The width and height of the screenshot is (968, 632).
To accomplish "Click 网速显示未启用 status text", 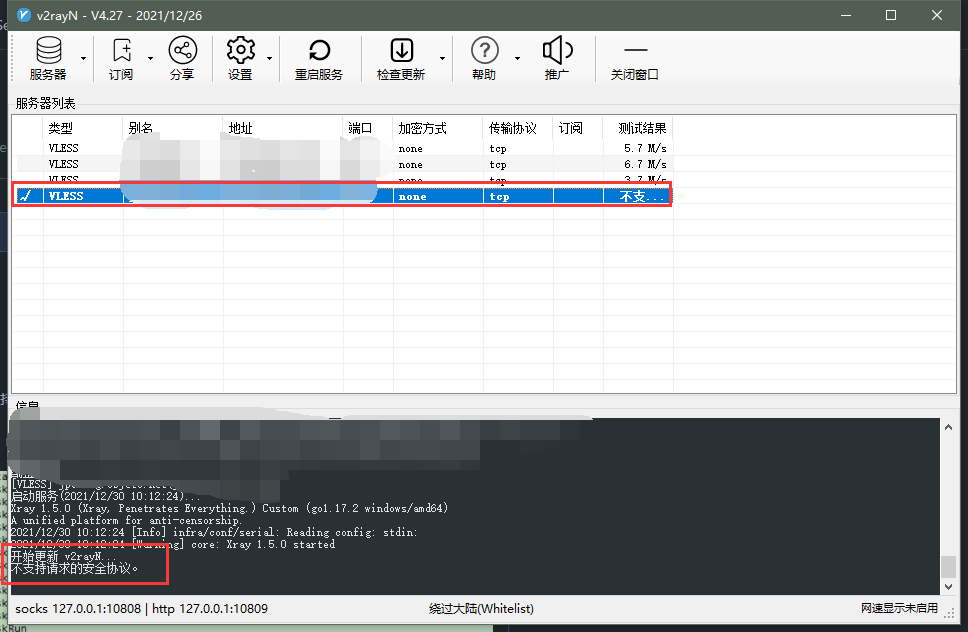I will tap(899, 609).
